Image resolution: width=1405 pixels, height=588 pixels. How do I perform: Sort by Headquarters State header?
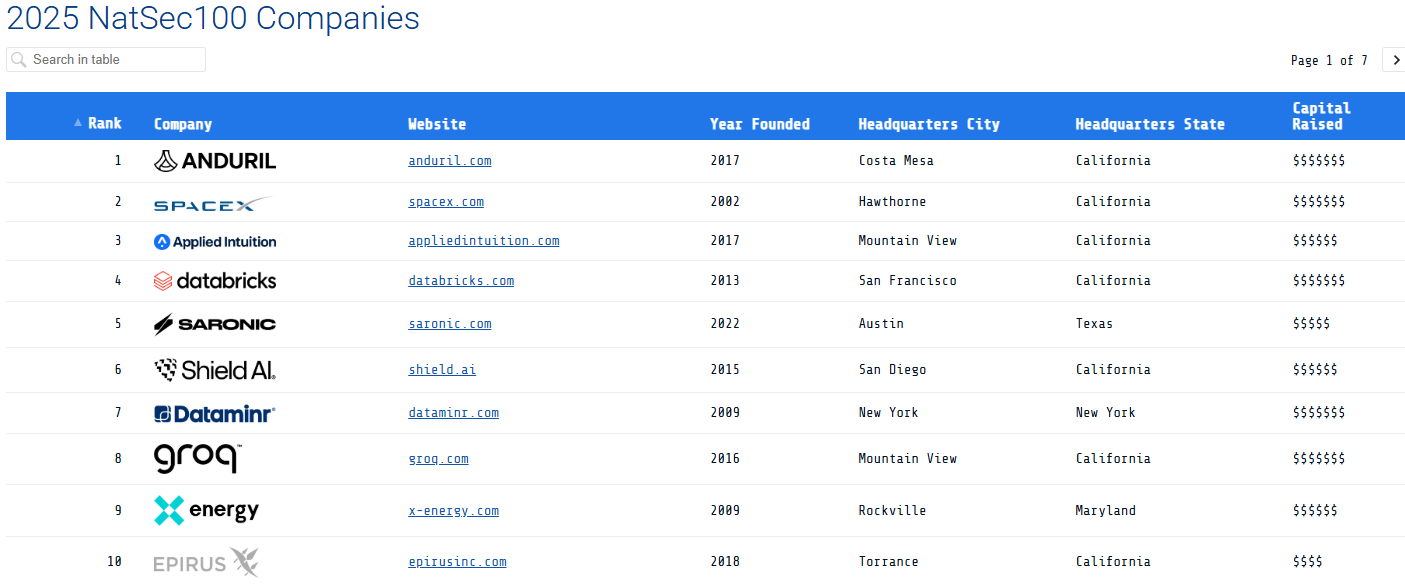[1150, 124]
